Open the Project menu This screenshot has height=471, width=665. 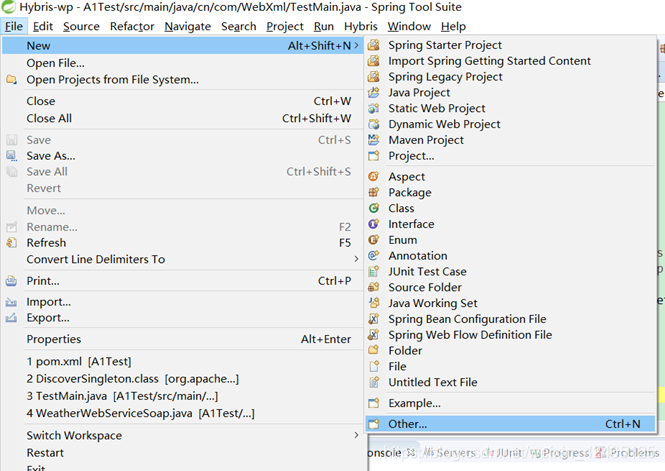[285, 26]
